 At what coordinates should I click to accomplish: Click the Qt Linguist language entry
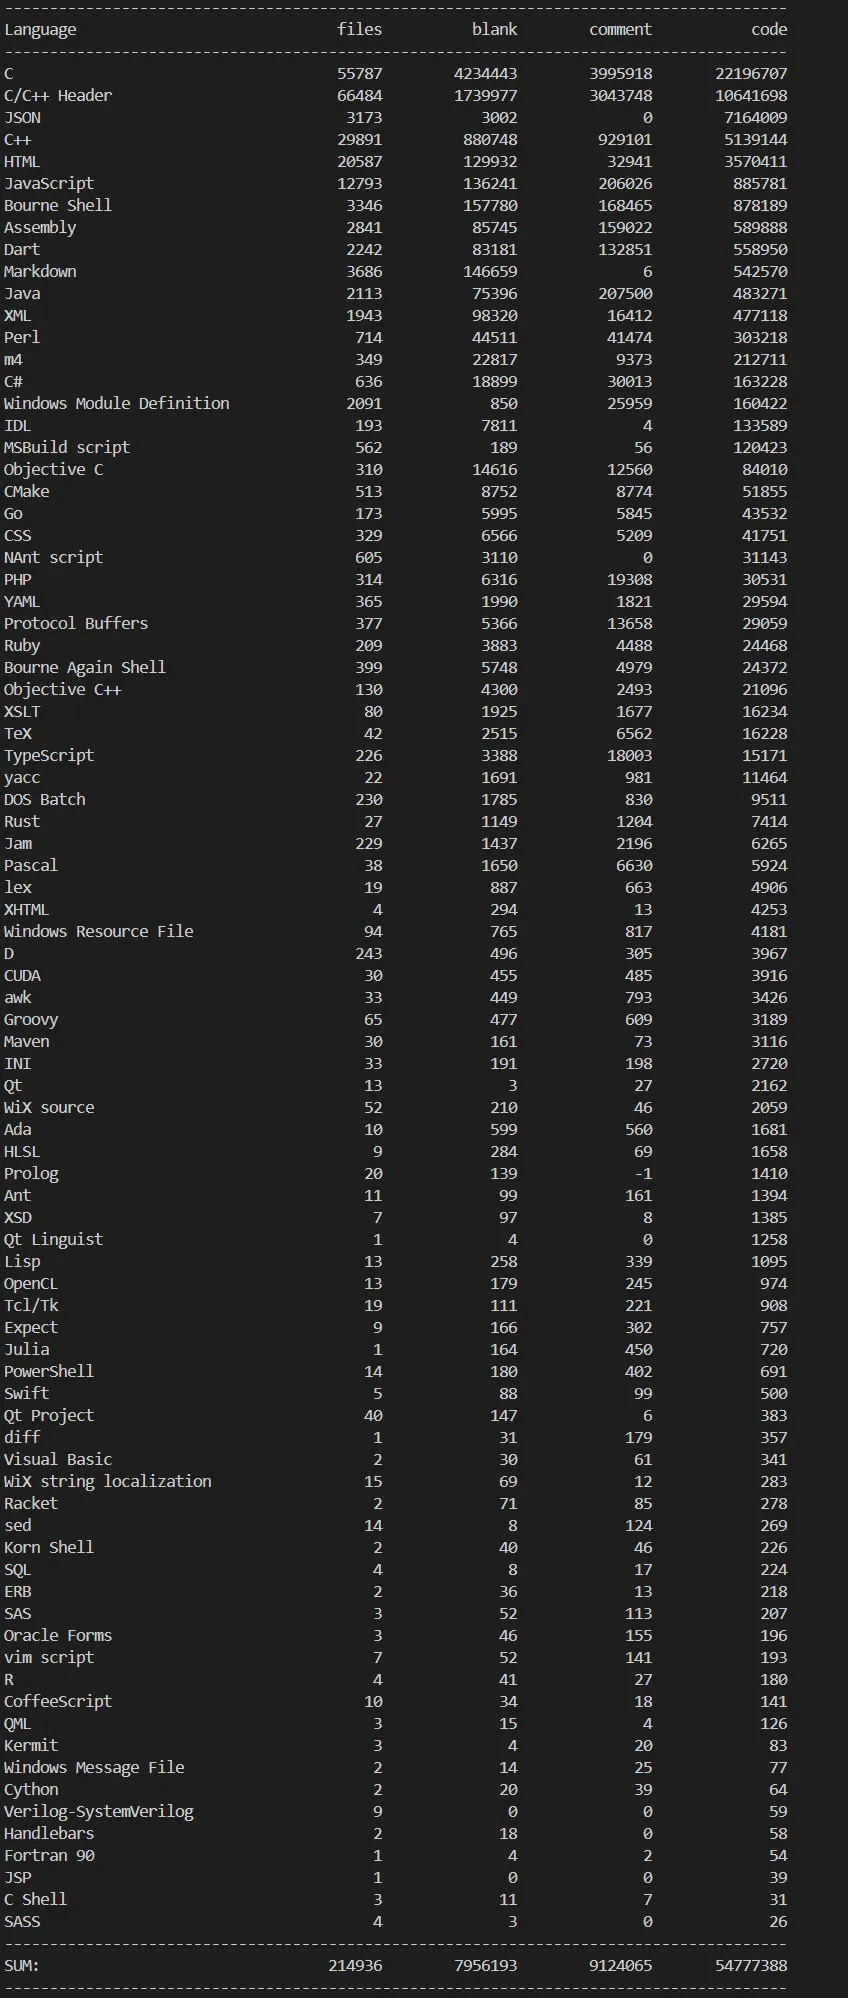[x=53, y=1240]
